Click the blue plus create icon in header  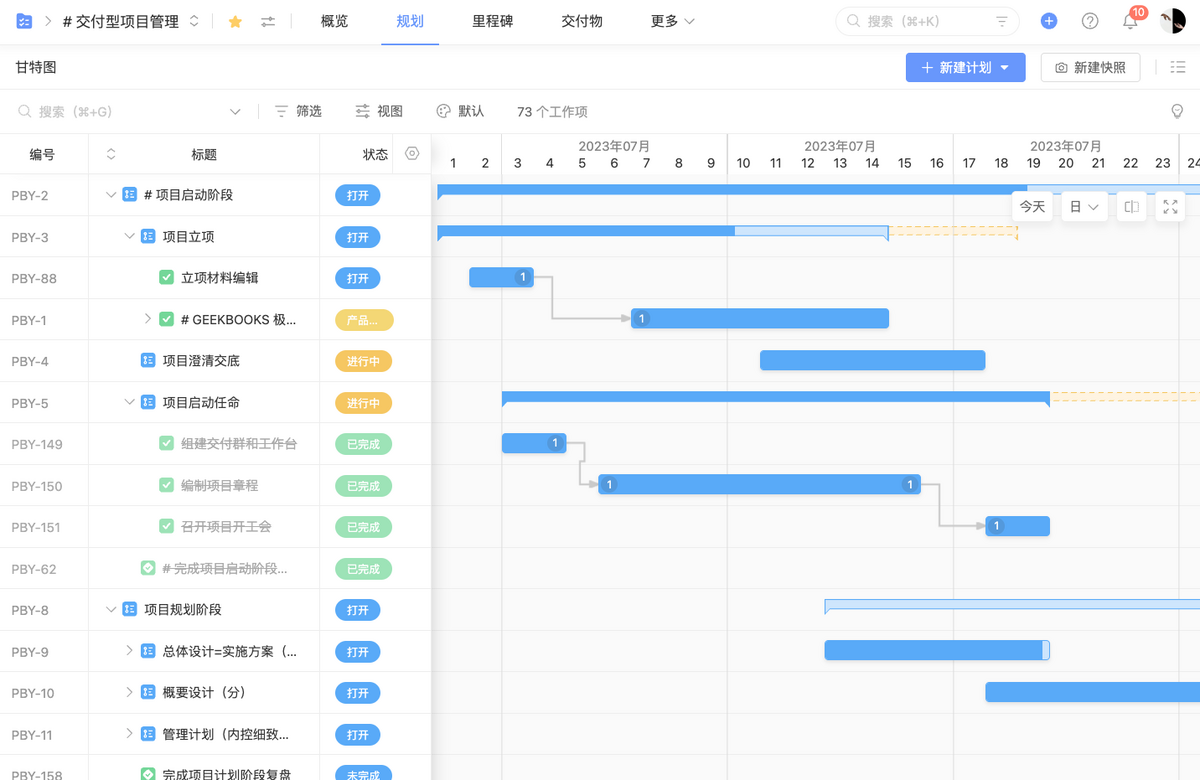[1048, 20]
